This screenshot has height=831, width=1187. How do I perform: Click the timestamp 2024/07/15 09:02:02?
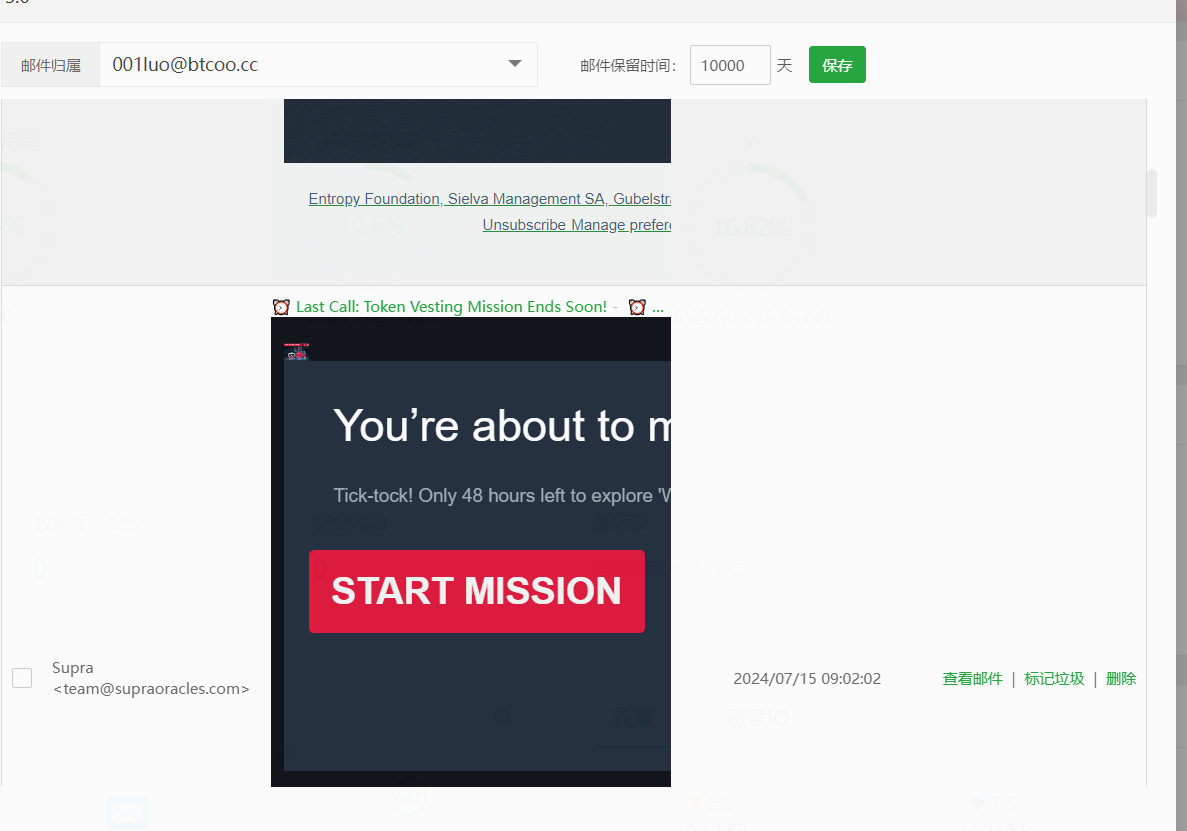[807, 679]
